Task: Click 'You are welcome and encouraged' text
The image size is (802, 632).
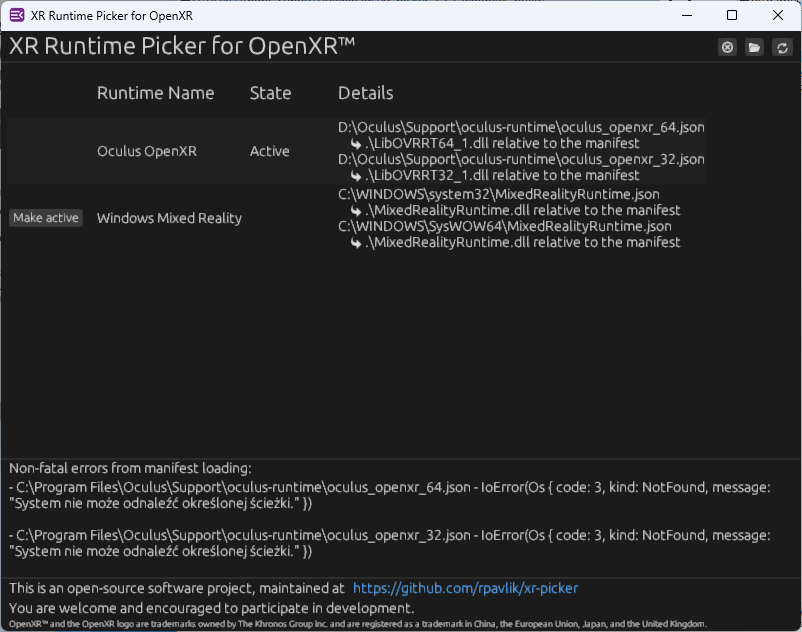Action: tap(212, 608)
